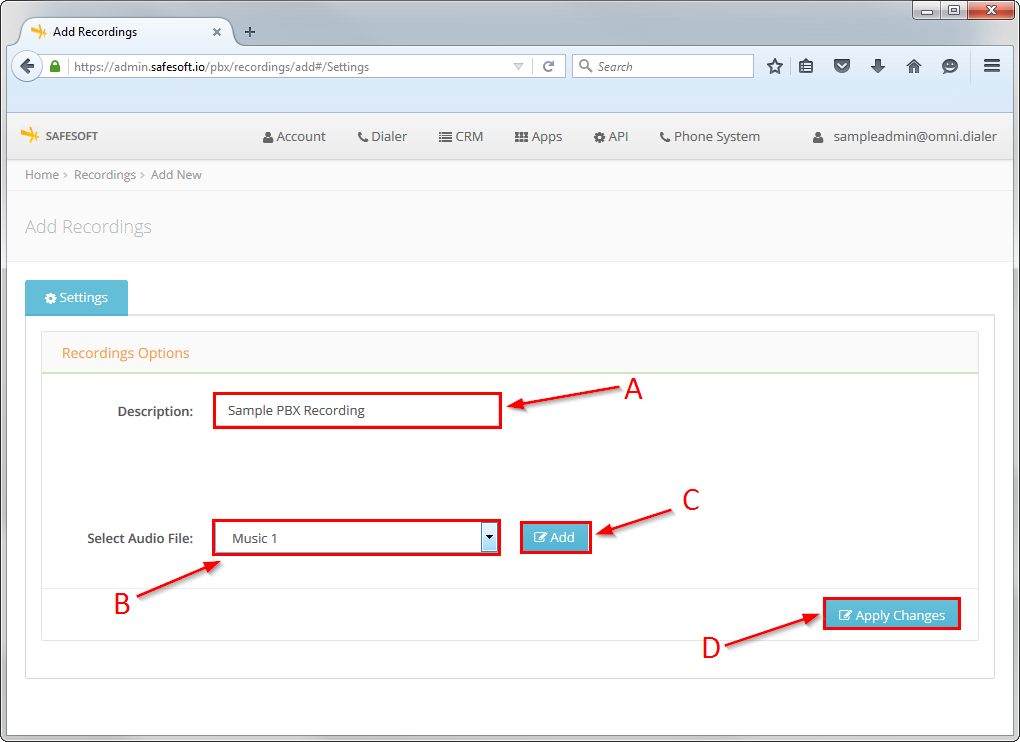Open a new browser tab with plus

click(250, 32)
